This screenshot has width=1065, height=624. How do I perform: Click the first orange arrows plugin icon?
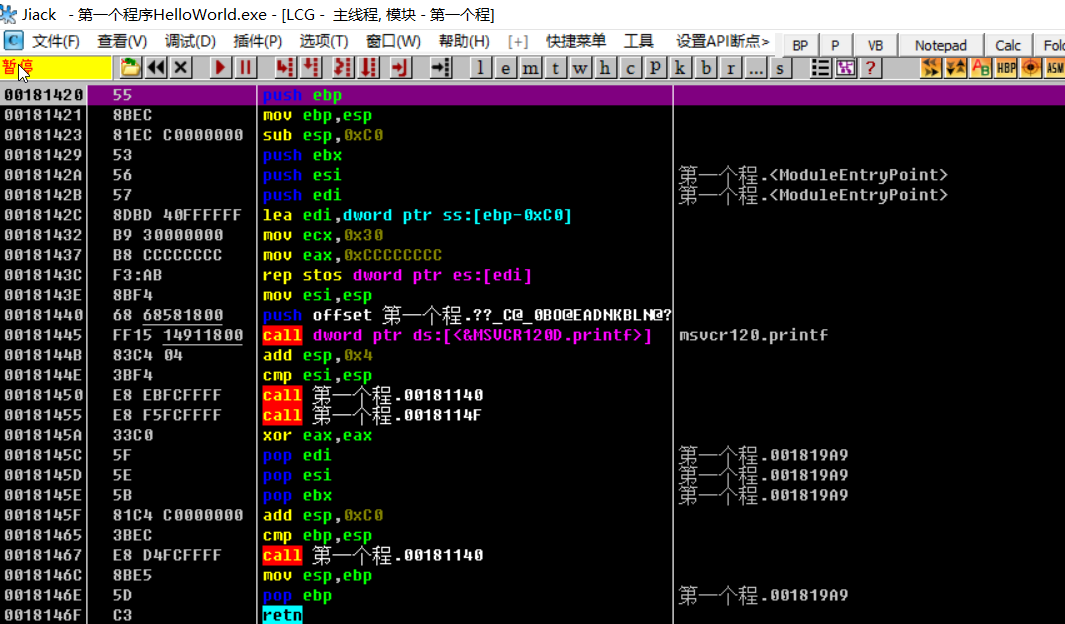click(931, 68)
